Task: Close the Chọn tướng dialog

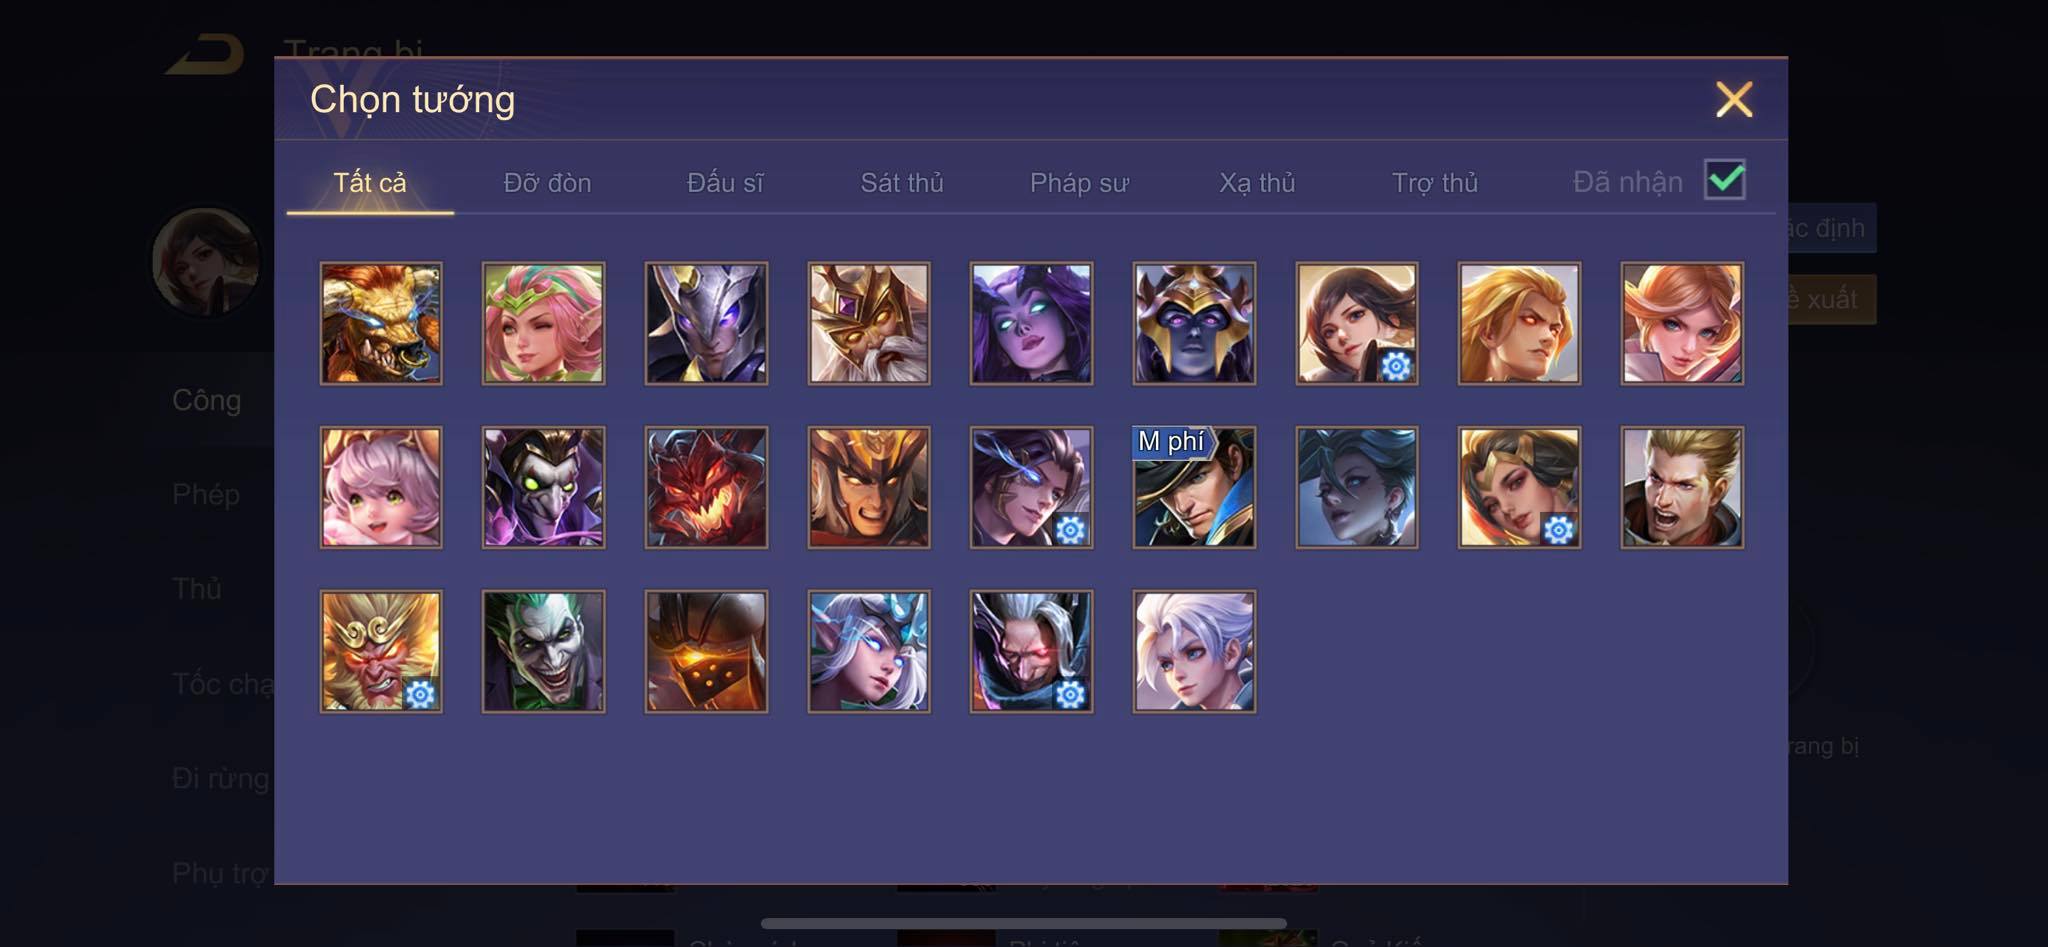Action: click(1734, 99)
